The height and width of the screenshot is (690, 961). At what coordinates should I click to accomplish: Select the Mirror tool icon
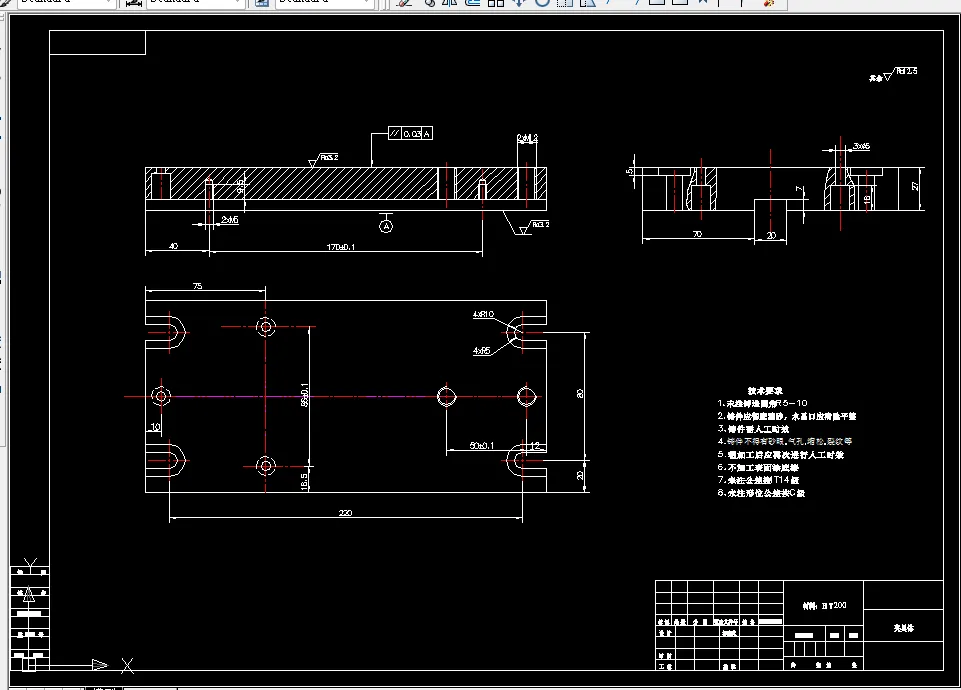point(450,2)
